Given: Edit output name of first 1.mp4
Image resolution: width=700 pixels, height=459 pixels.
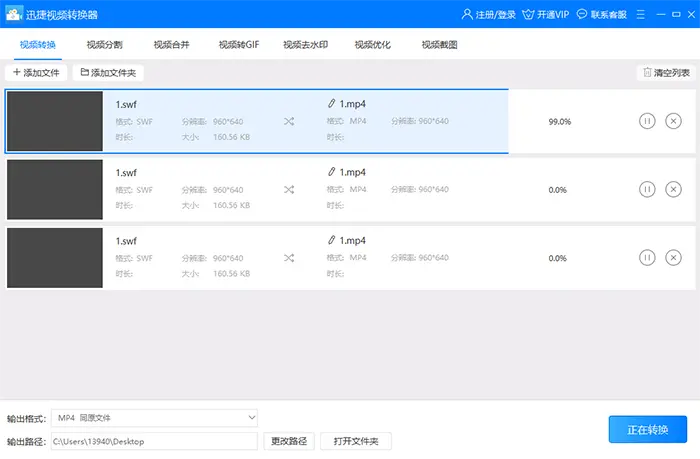Looking at the screenshot, I should coord(331,104).
